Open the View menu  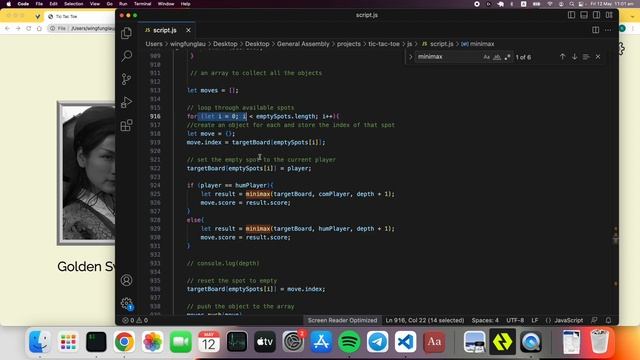(x=95, y=4)
